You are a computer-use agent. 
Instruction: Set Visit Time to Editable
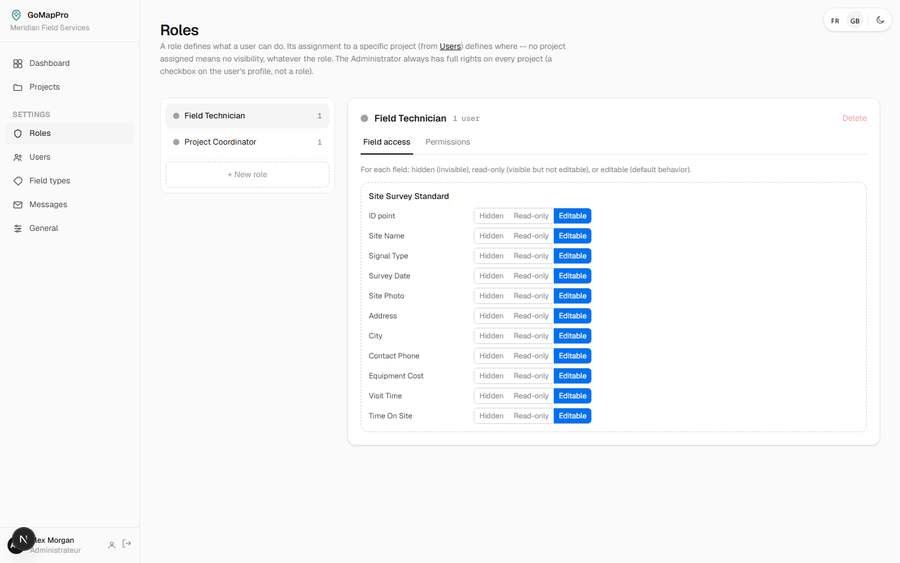pyautogui.click(x=572, y=397)
